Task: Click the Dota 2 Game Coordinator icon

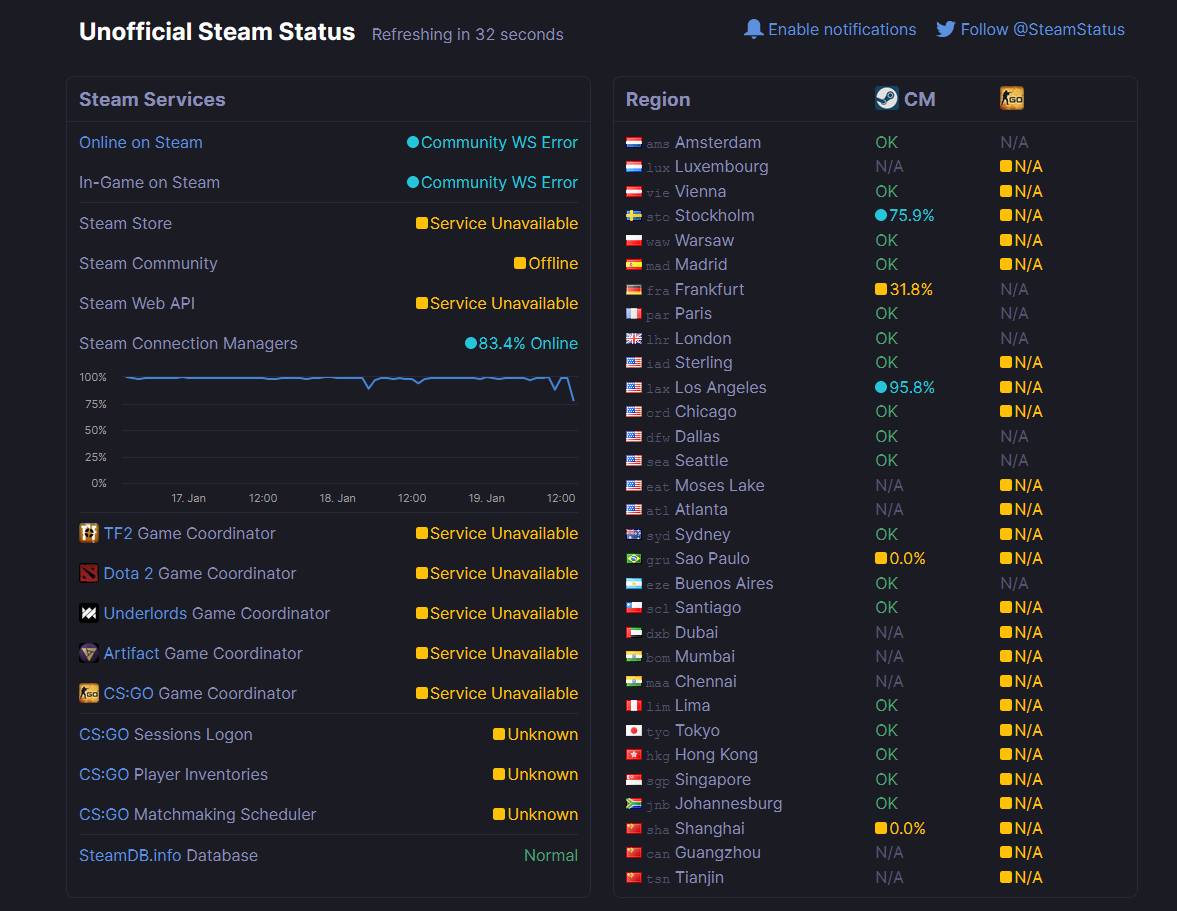Action: click(x=89, y=573)
